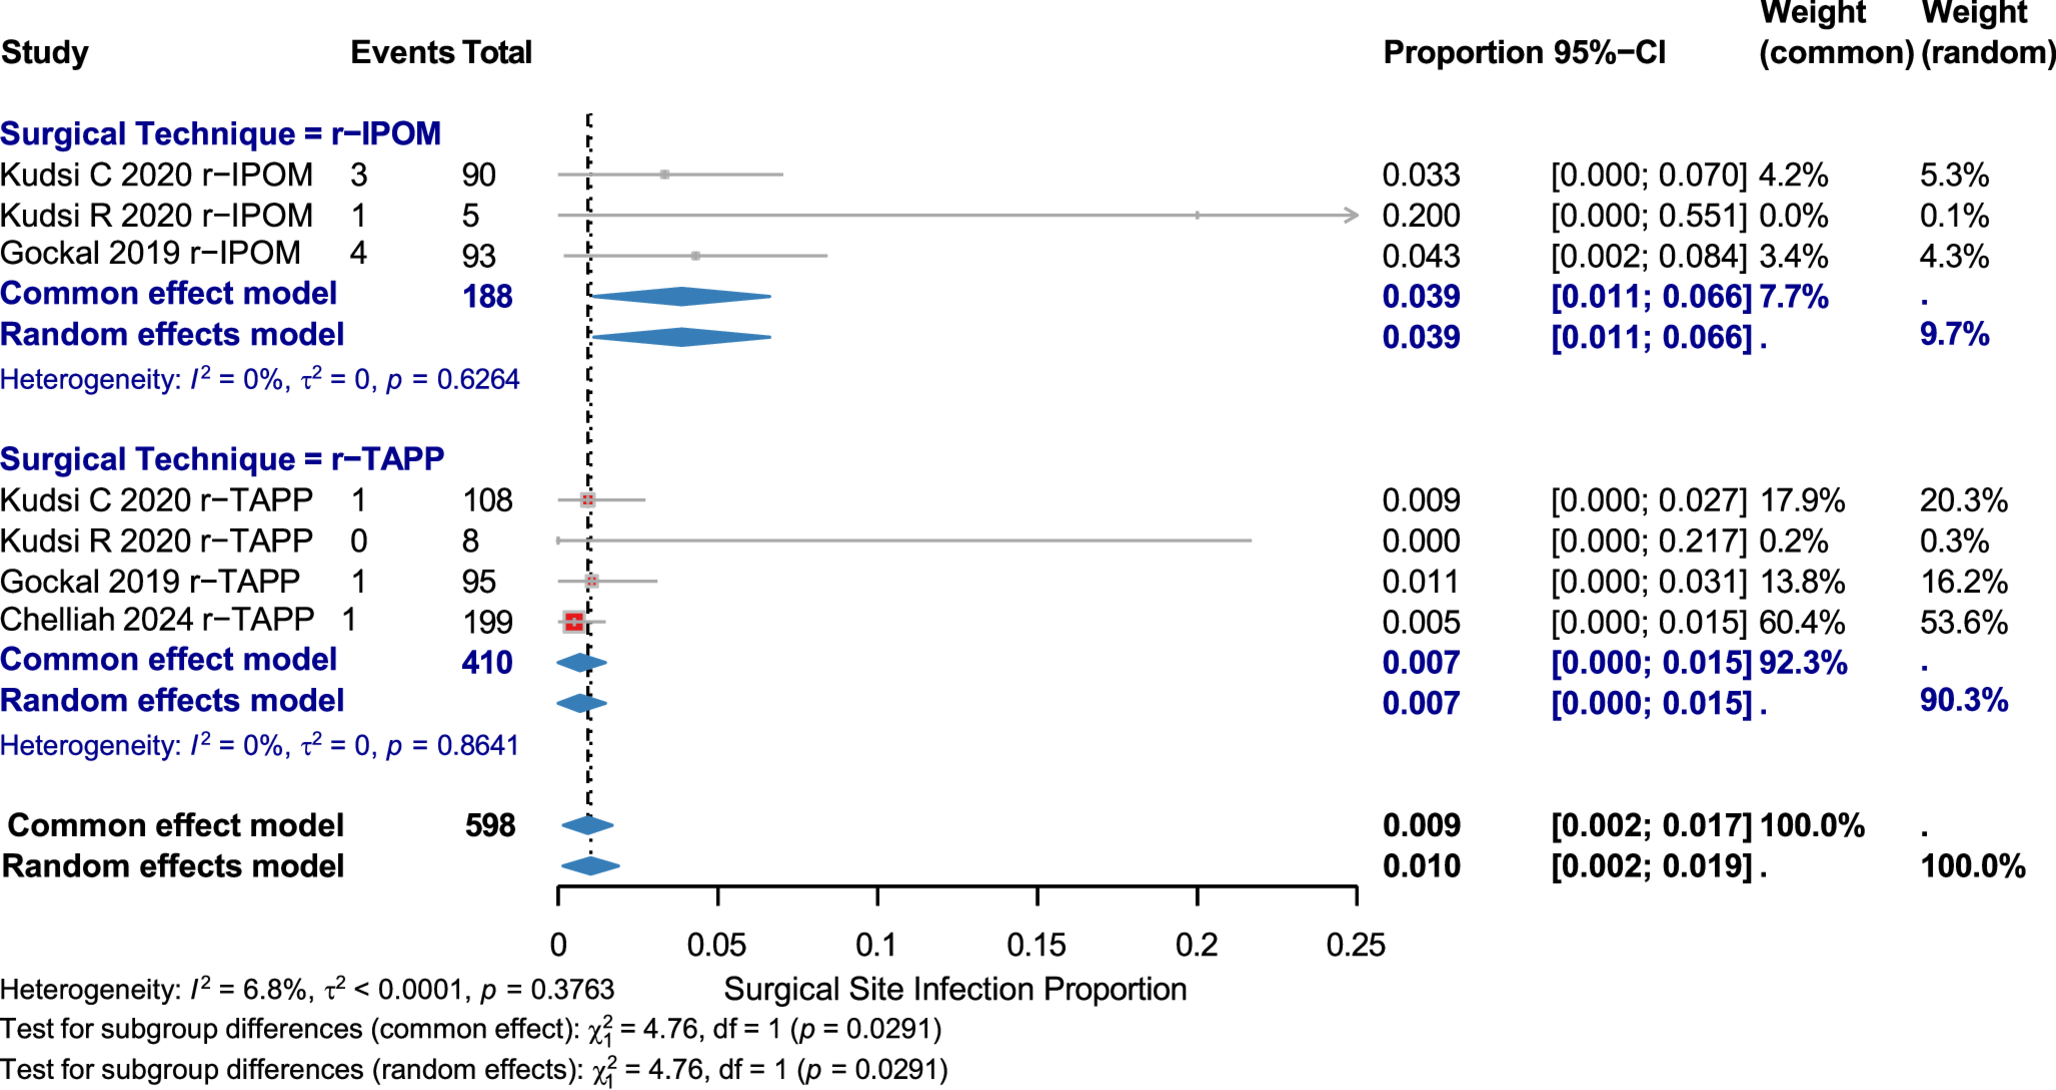Viewport: 2056px width, 1090px height.
Task: Click the overall total of 598
Action: pos(490,825)
